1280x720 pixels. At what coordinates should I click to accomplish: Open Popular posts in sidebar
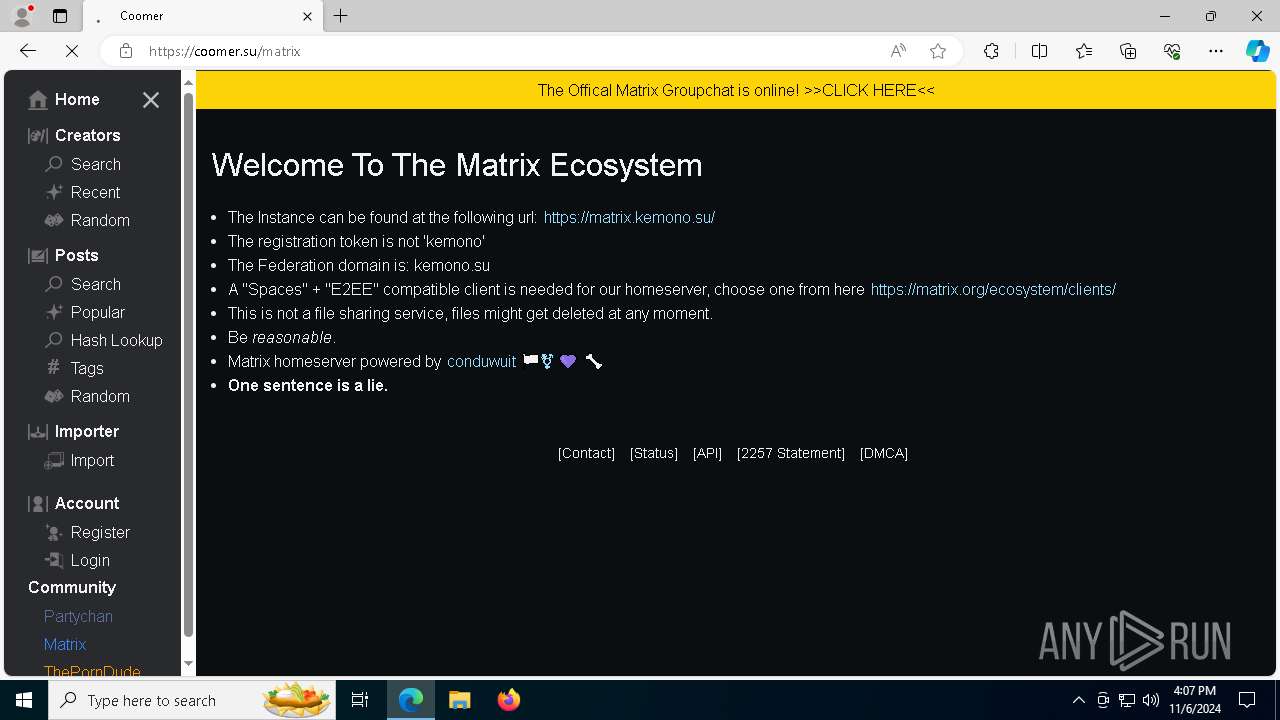[x=85, y=312]
